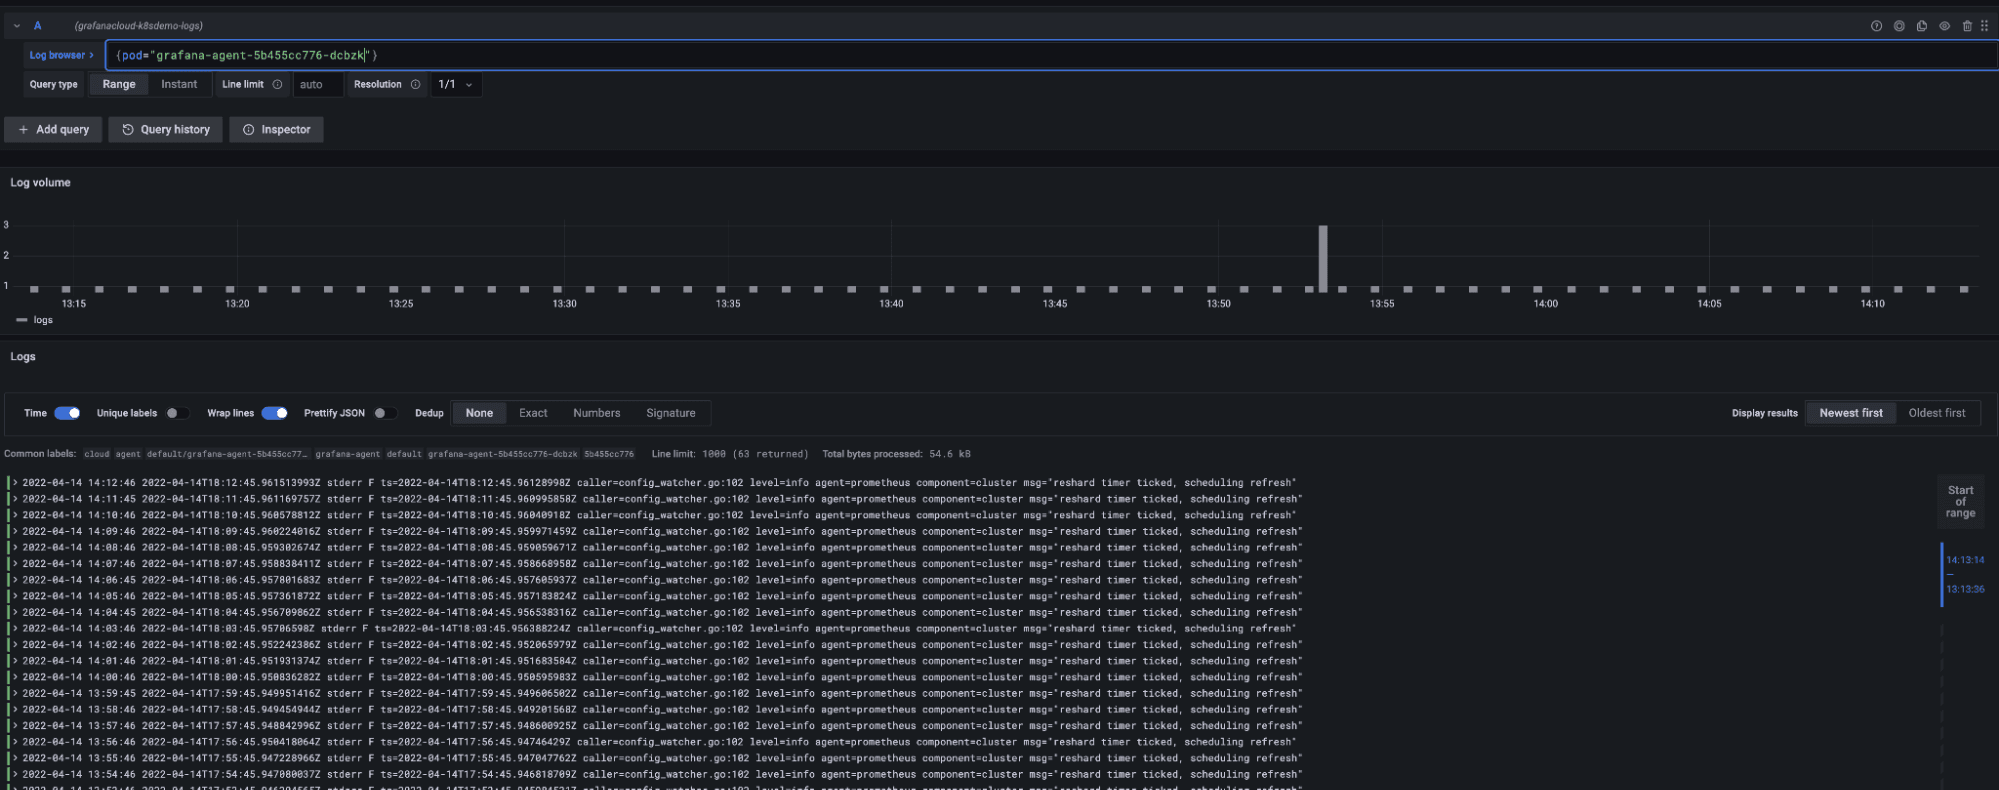Expand the 14:05:46 log line
Screen dimensions: 1999x790
pyautogui.click(x=15, y=596)
